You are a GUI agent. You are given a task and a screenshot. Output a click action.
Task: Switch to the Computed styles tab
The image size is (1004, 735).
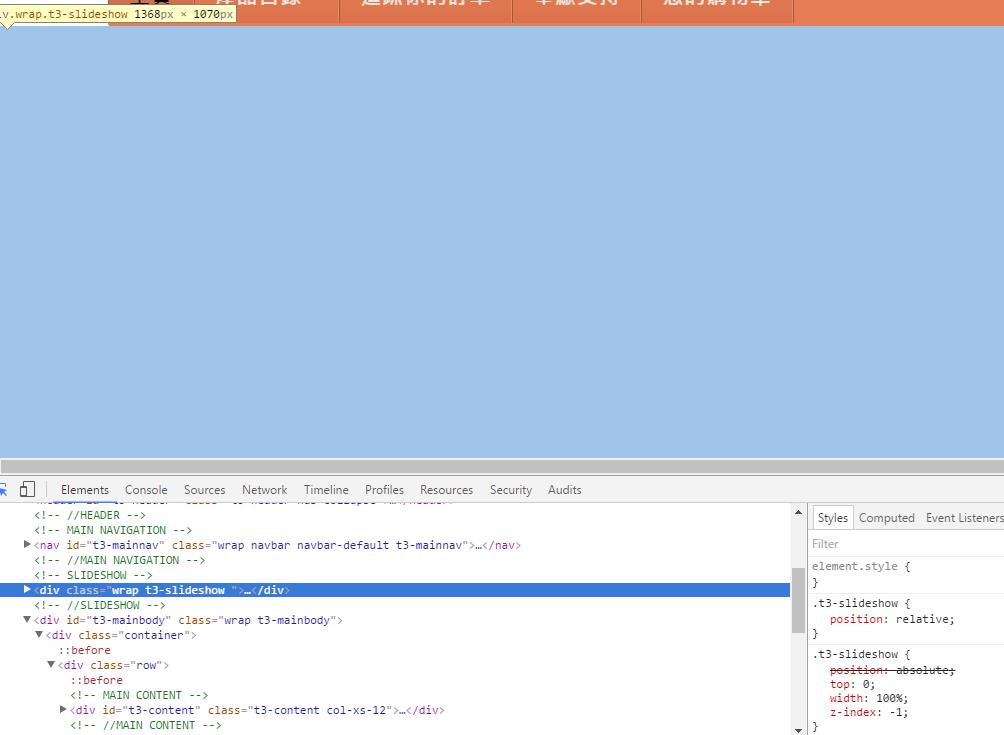click(x=886, y=518)
